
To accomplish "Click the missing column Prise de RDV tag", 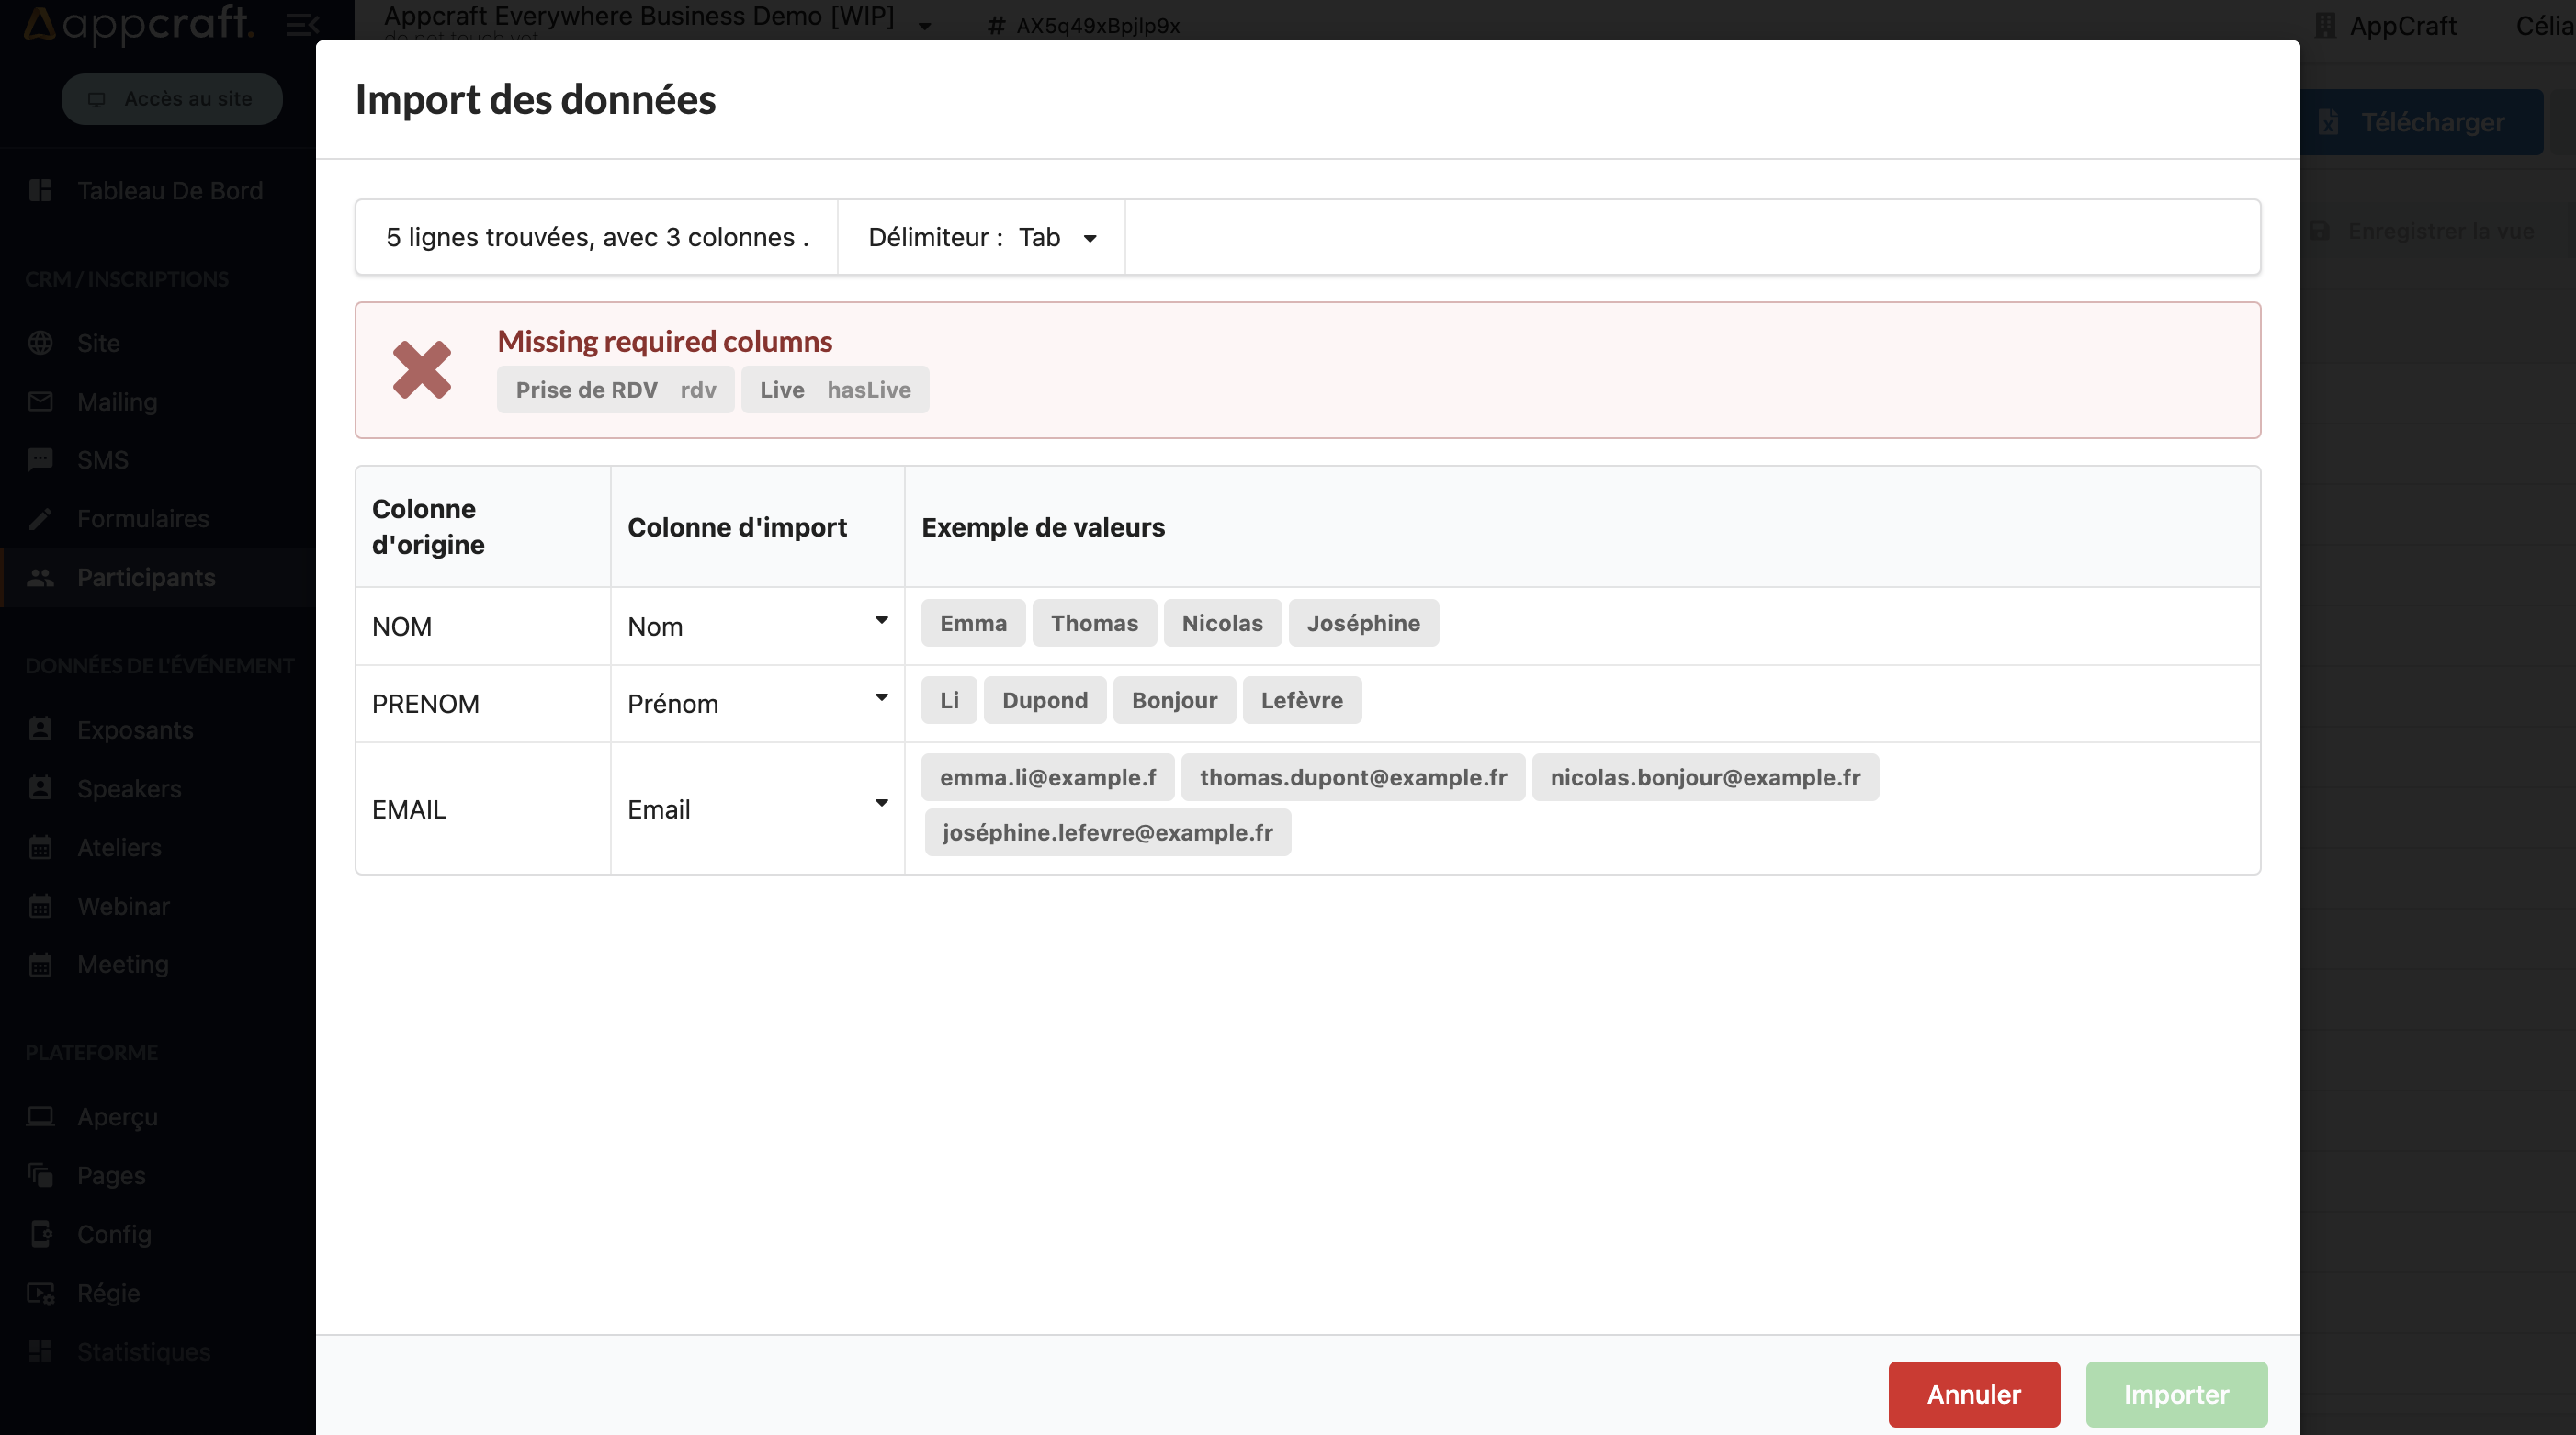I will point(583,389).
